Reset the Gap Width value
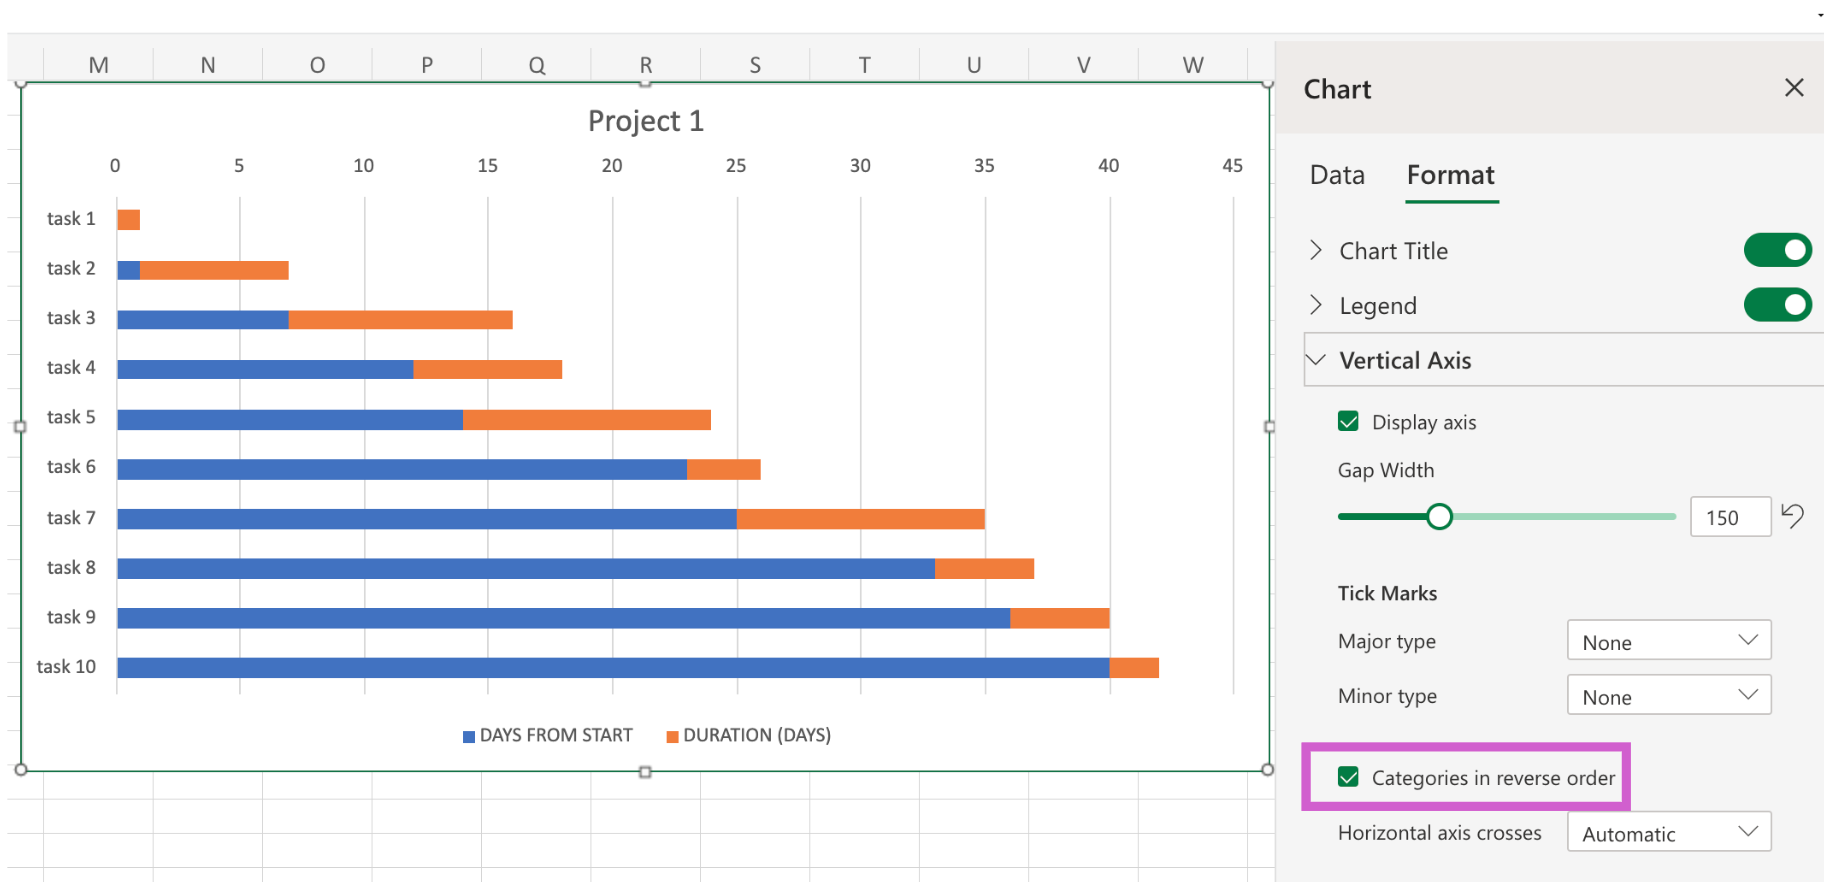The height and width of the screenshot is (882, 1824). pyautogui.click(x=1792, y=516)
